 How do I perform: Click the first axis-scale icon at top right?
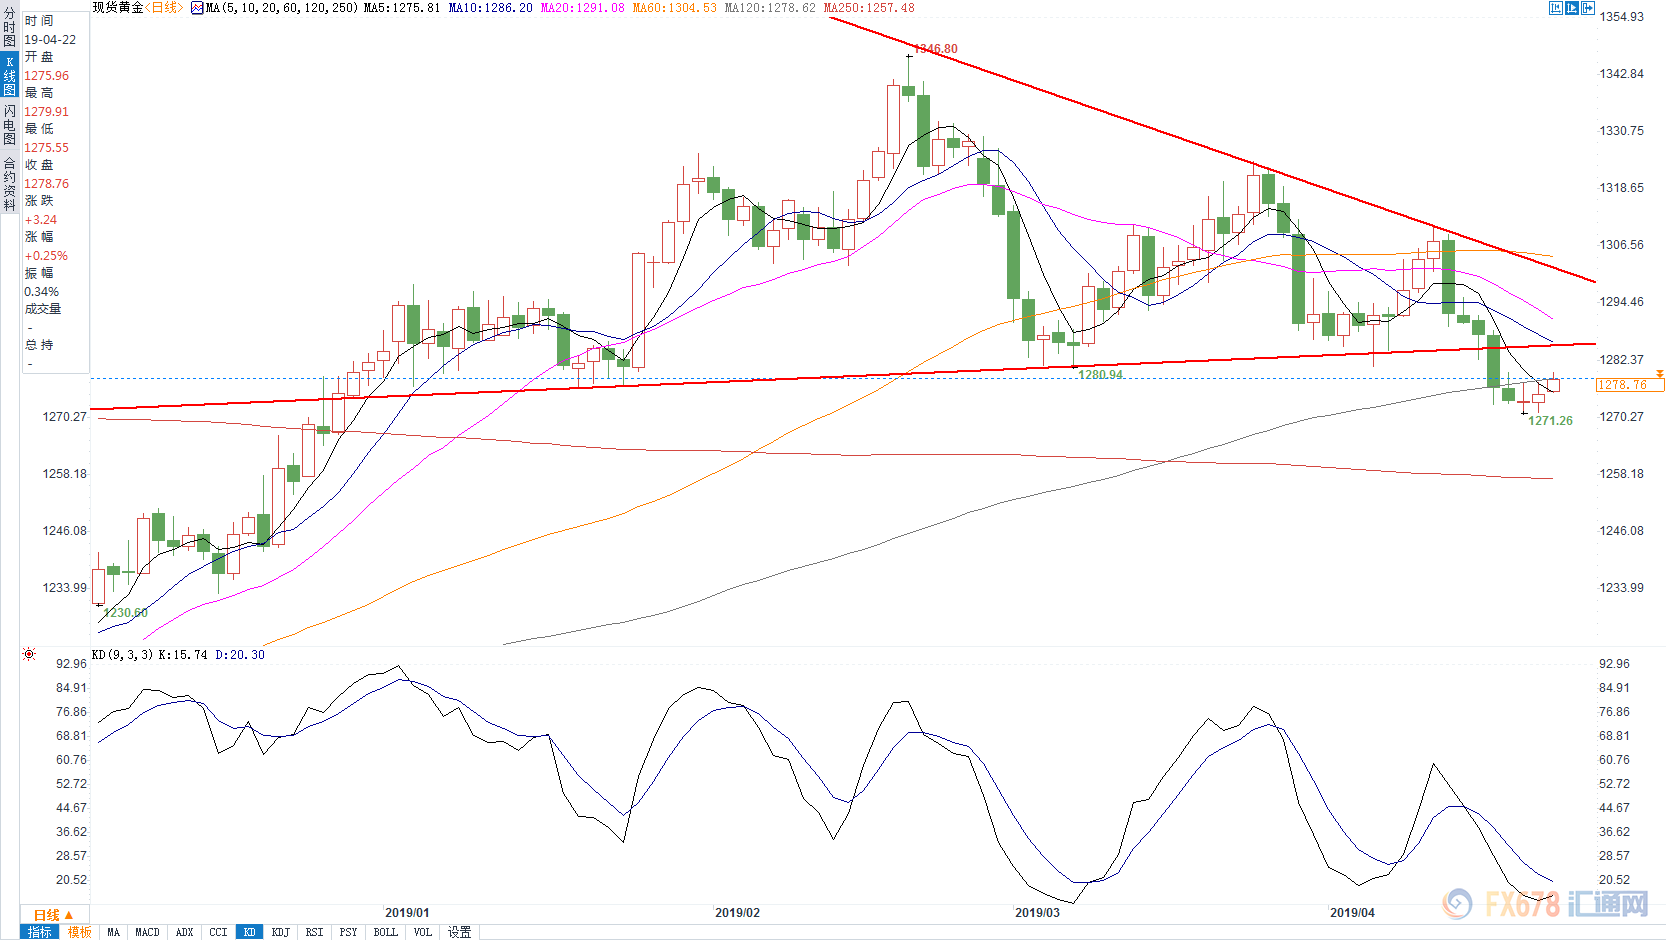(x=1556, y=8)
